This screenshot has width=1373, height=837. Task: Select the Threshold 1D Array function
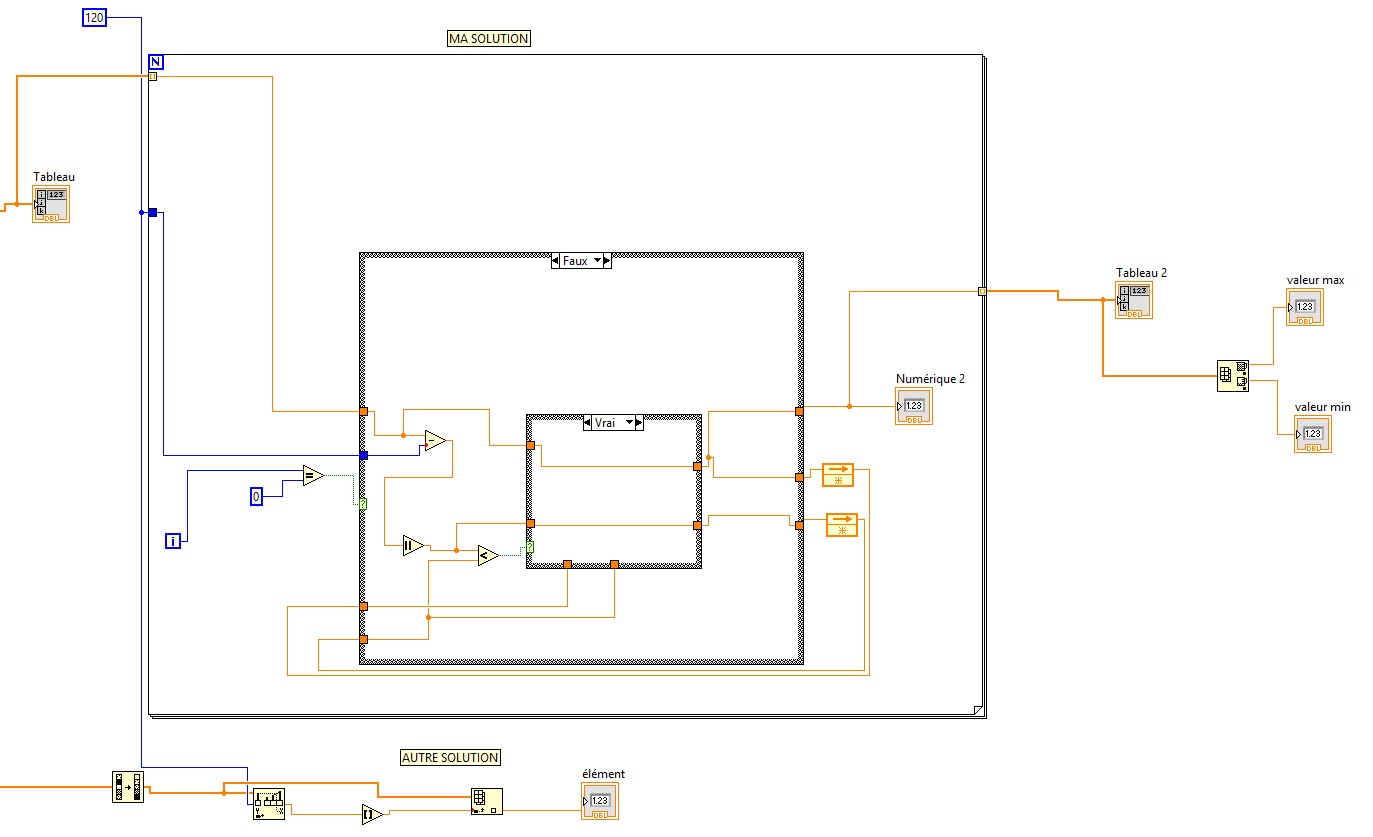pyautogui.click(x=268, y=804)
